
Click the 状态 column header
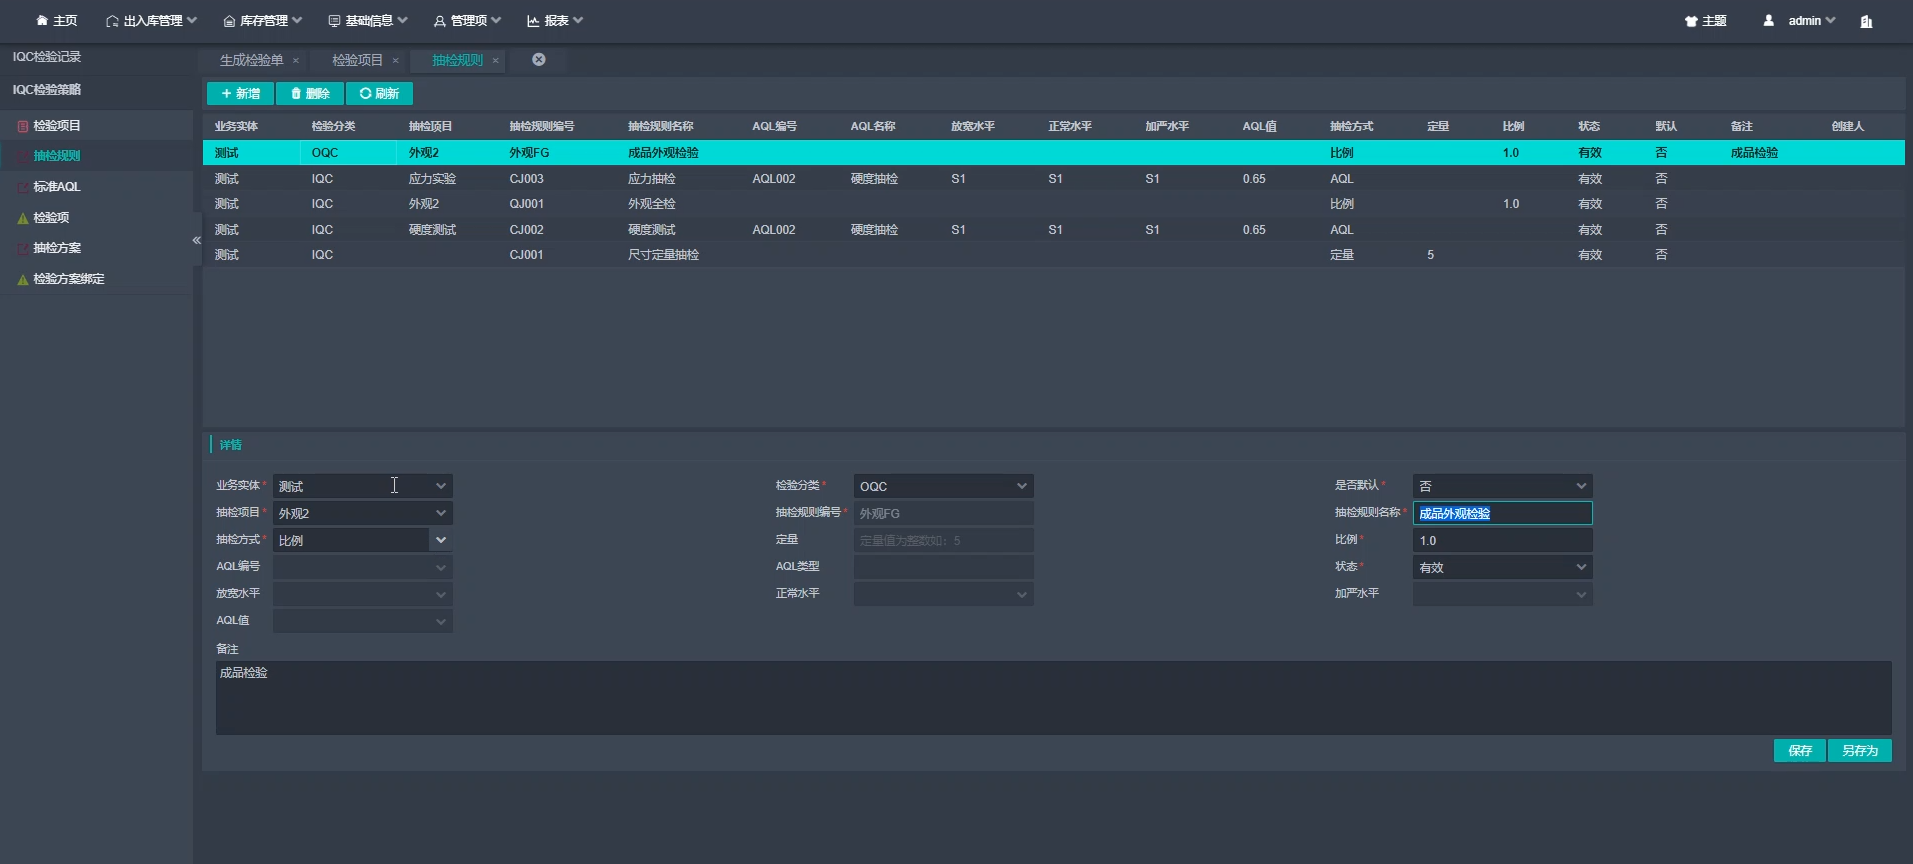1589,126
